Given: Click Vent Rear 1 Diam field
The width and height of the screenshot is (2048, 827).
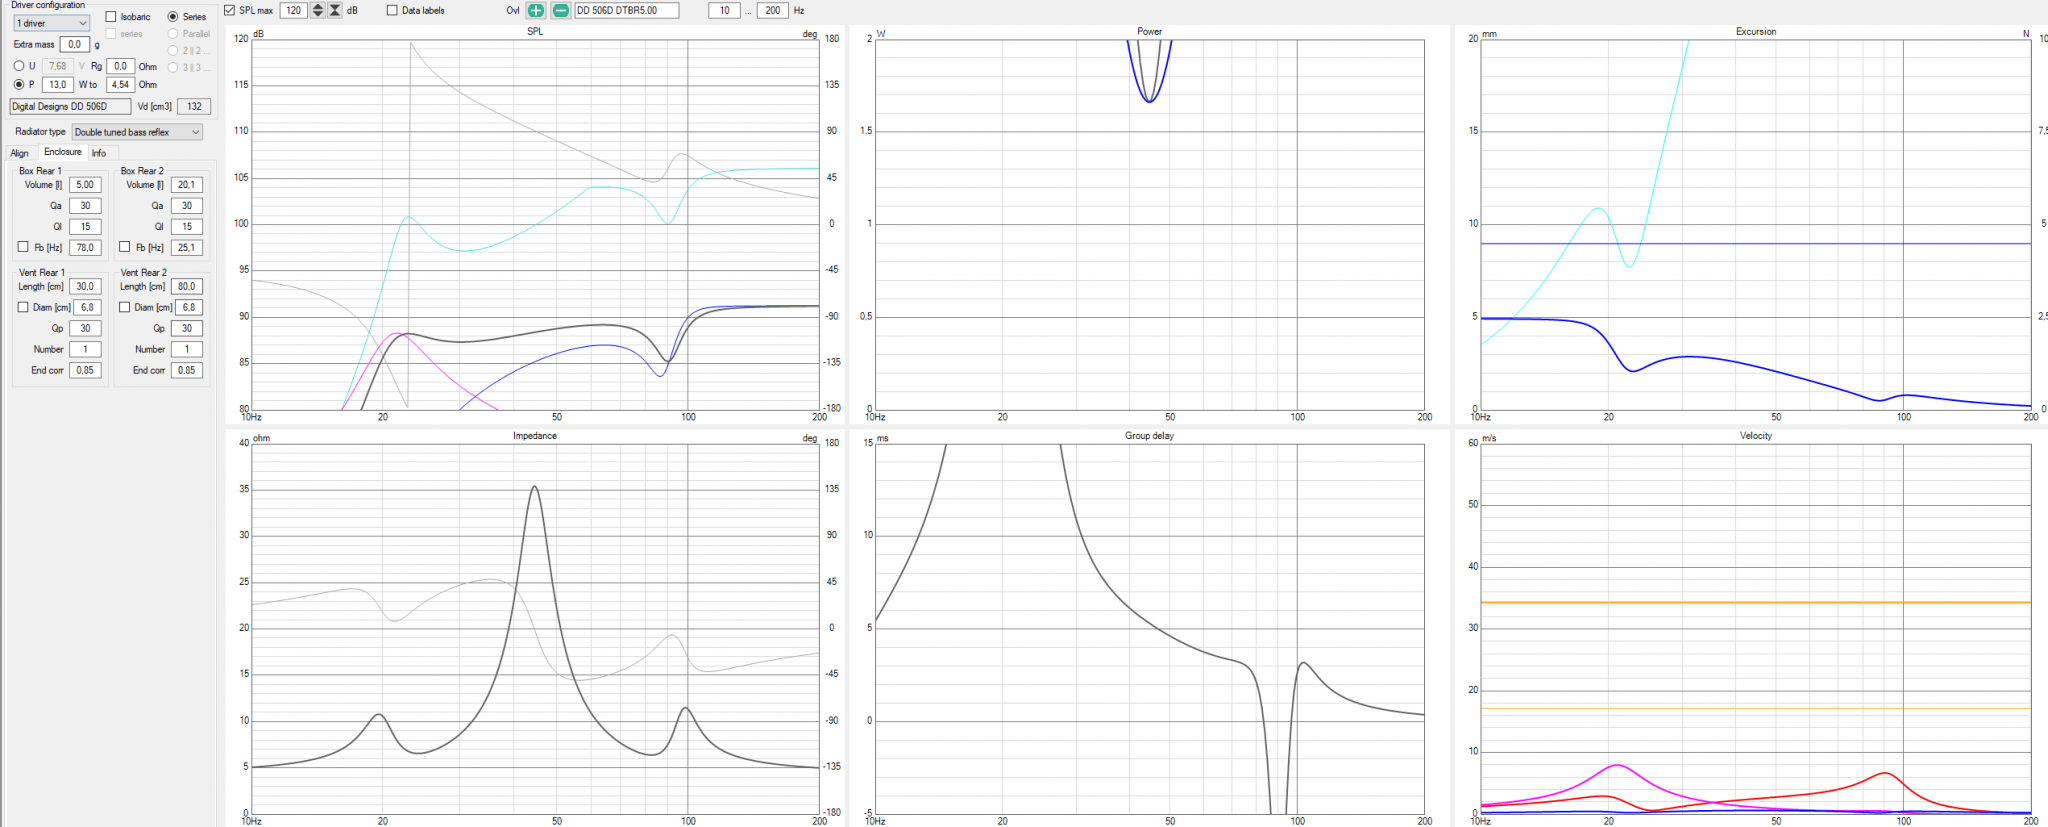Looking at the screenshot, I should pos(88,307).
